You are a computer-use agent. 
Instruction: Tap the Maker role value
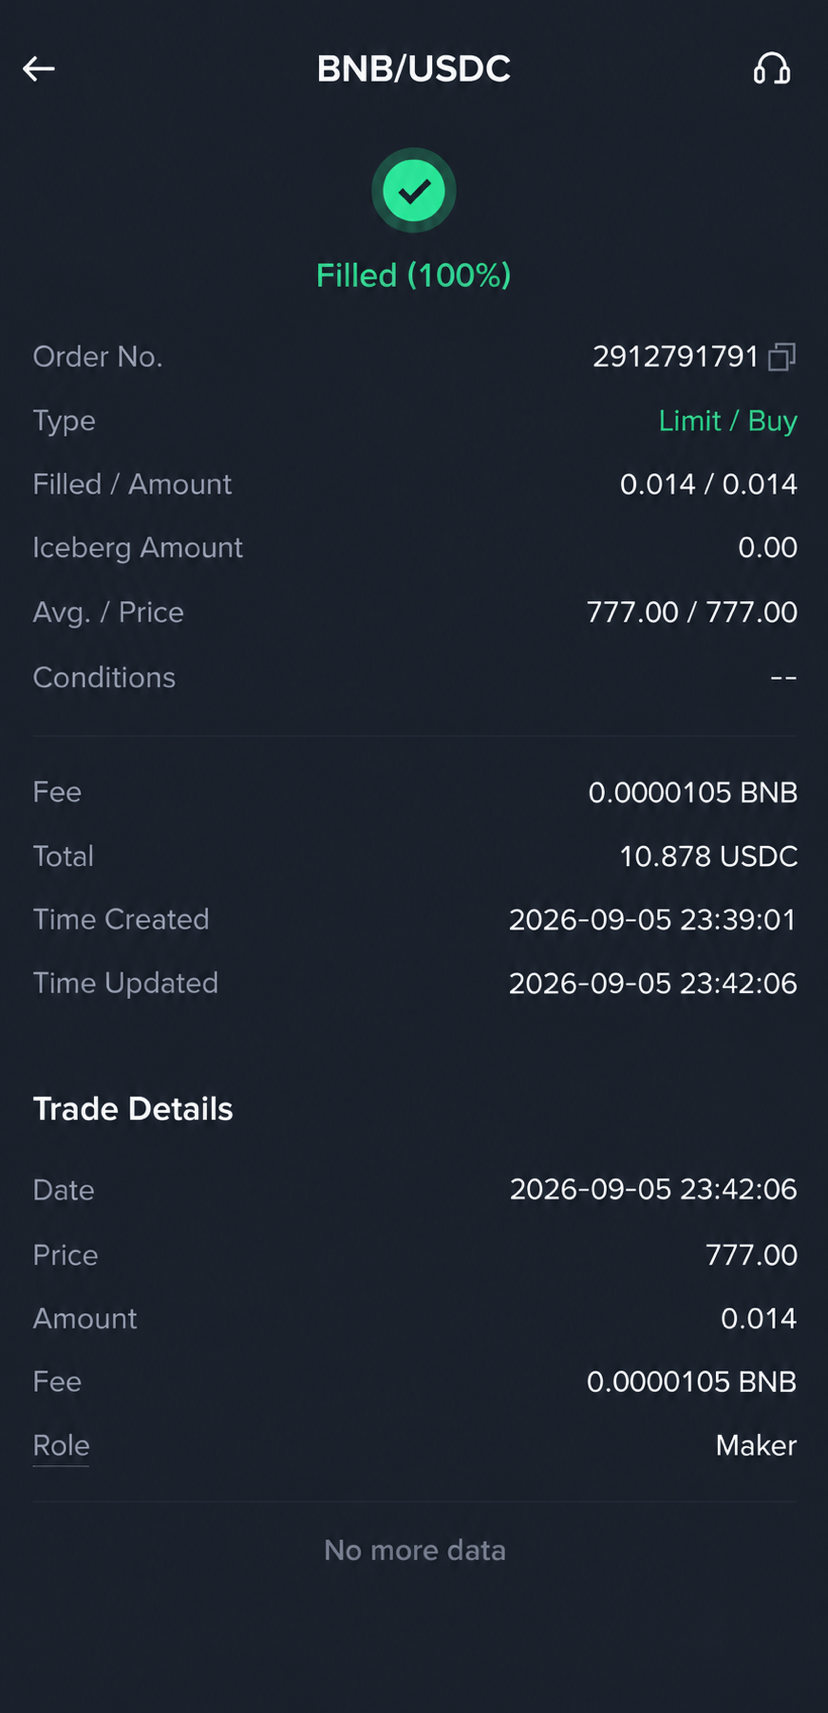click(756, 1446)
